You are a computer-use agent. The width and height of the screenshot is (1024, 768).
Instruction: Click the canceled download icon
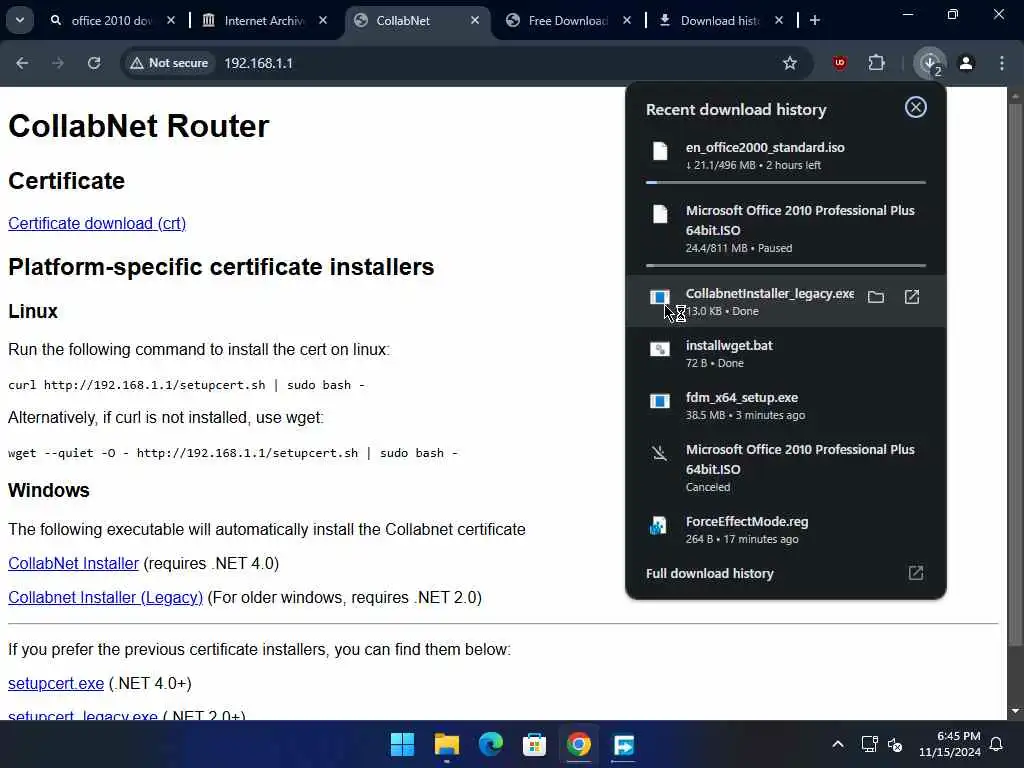(660, 453)
